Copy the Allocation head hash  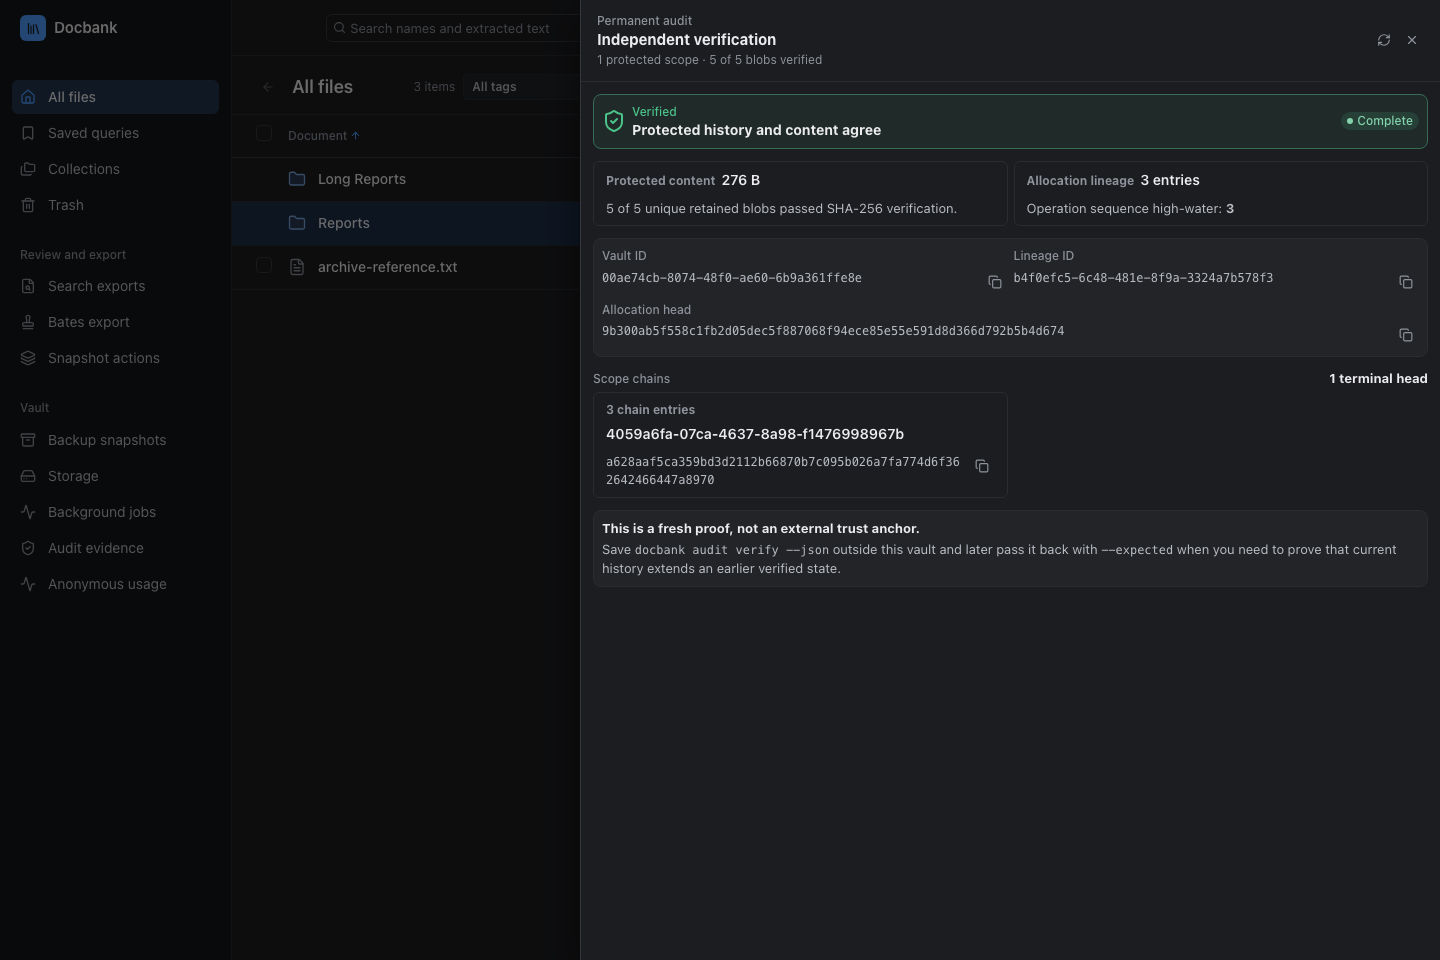1406,335
